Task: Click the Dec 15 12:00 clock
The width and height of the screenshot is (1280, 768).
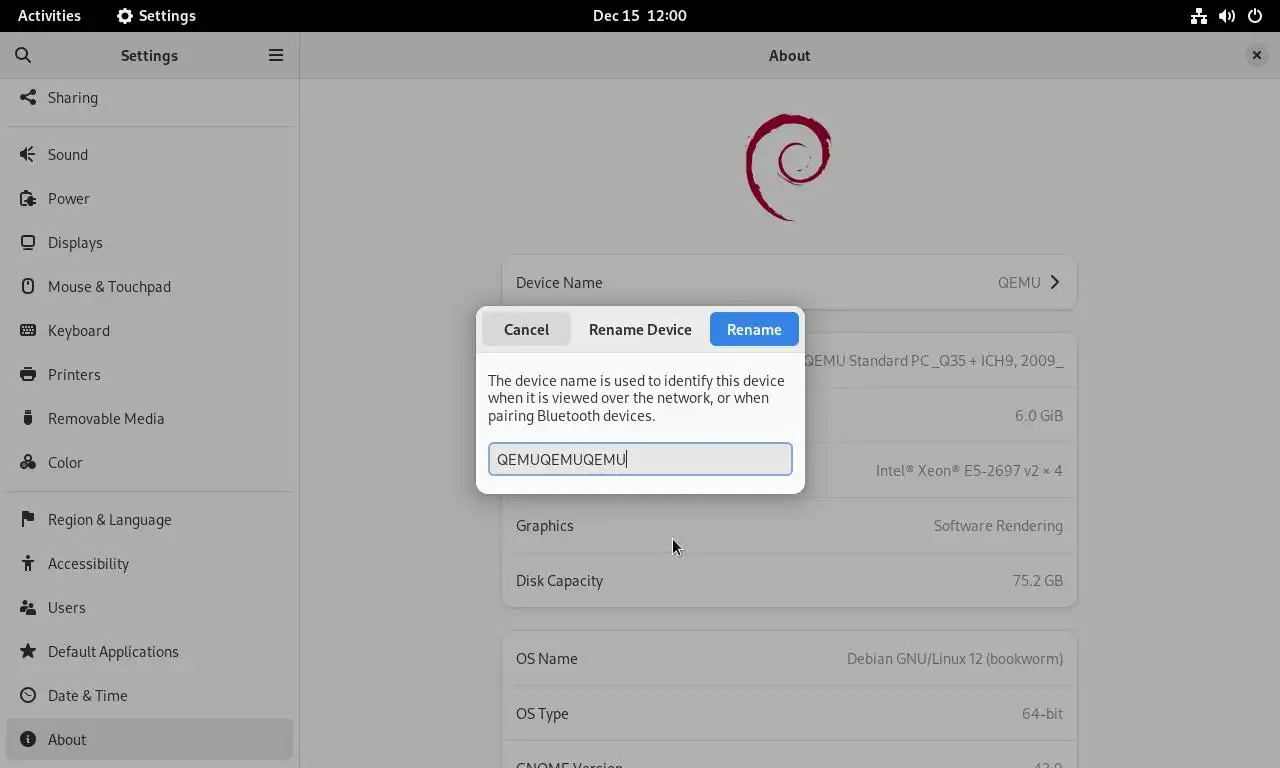Action: coord(640,16)
